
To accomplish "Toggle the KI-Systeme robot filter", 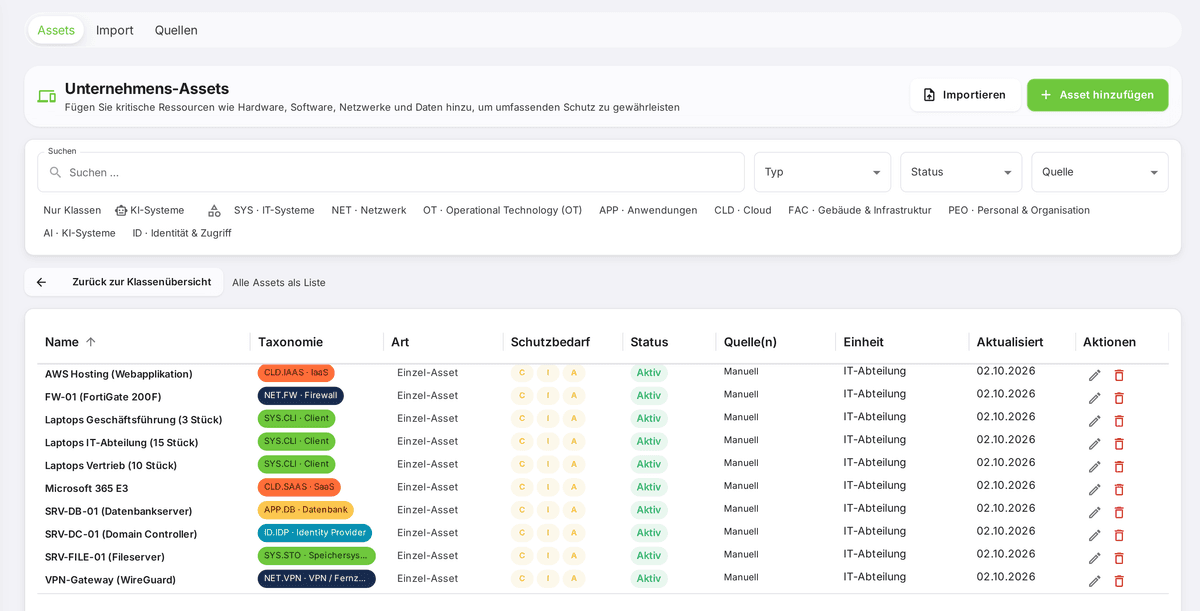I will (149, 210).
